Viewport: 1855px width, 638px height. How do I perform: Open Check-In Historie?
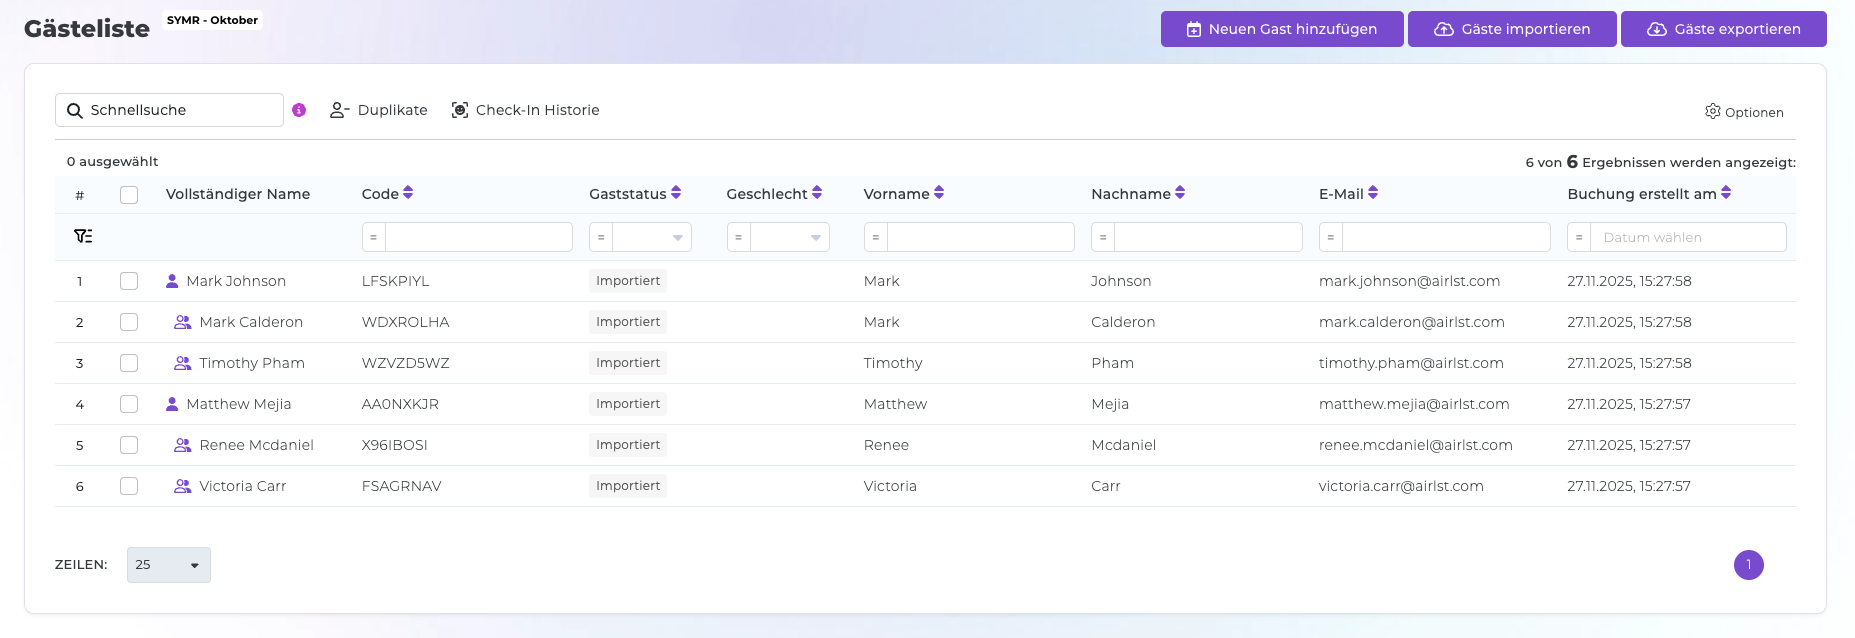525,110
